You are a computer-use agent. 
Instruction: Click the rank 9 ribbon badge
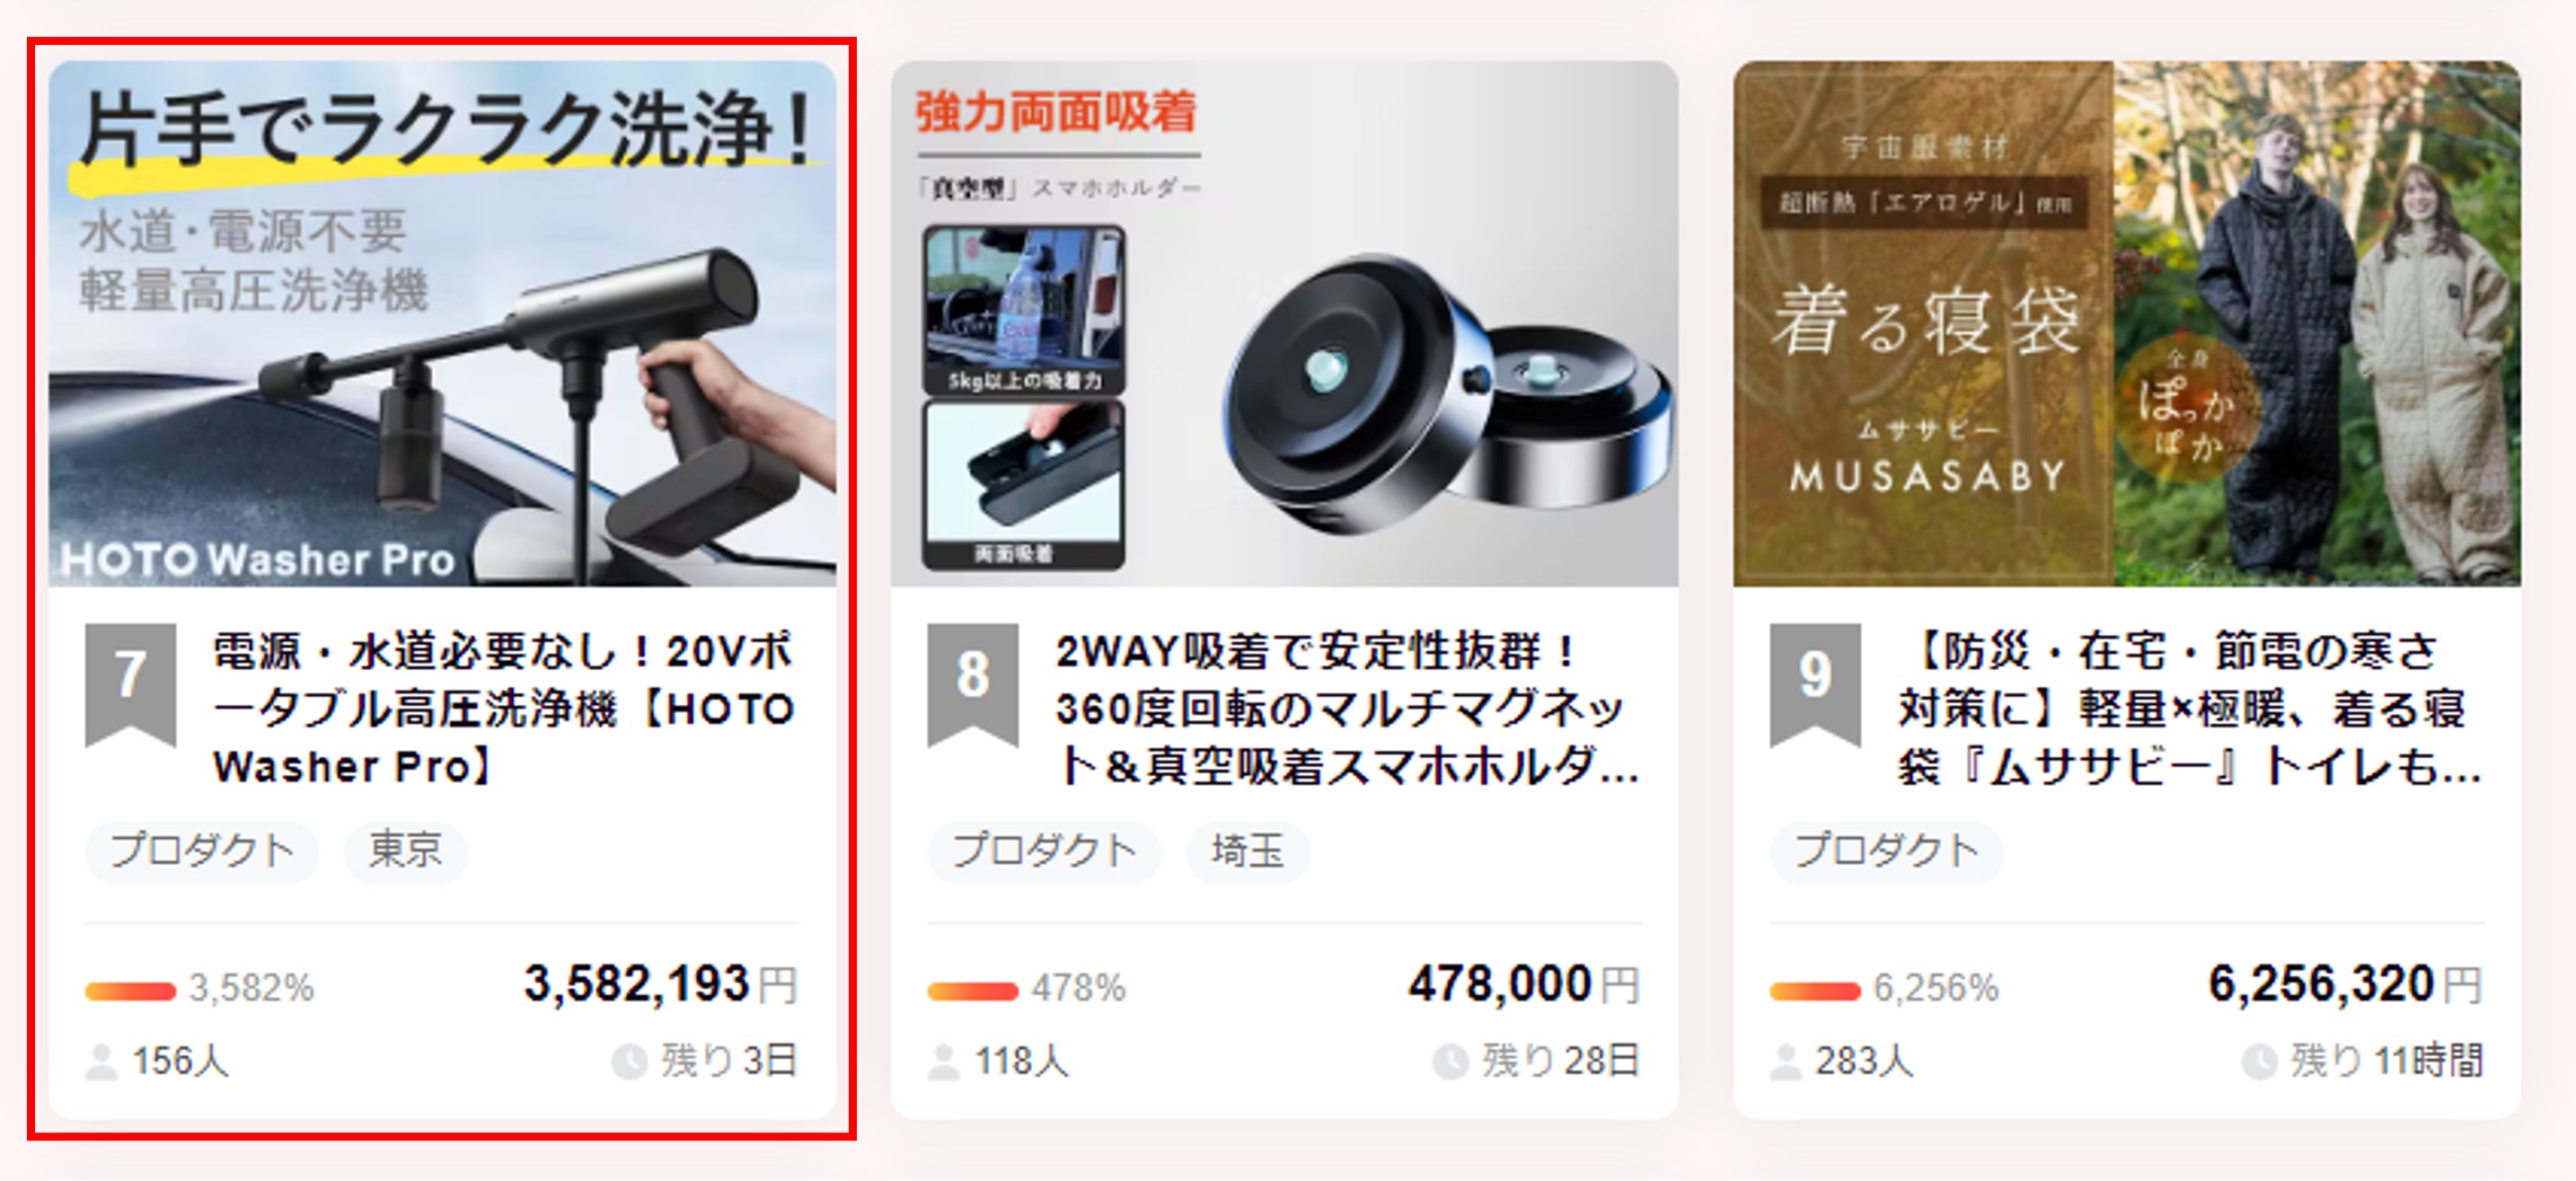pos(1815,684)
